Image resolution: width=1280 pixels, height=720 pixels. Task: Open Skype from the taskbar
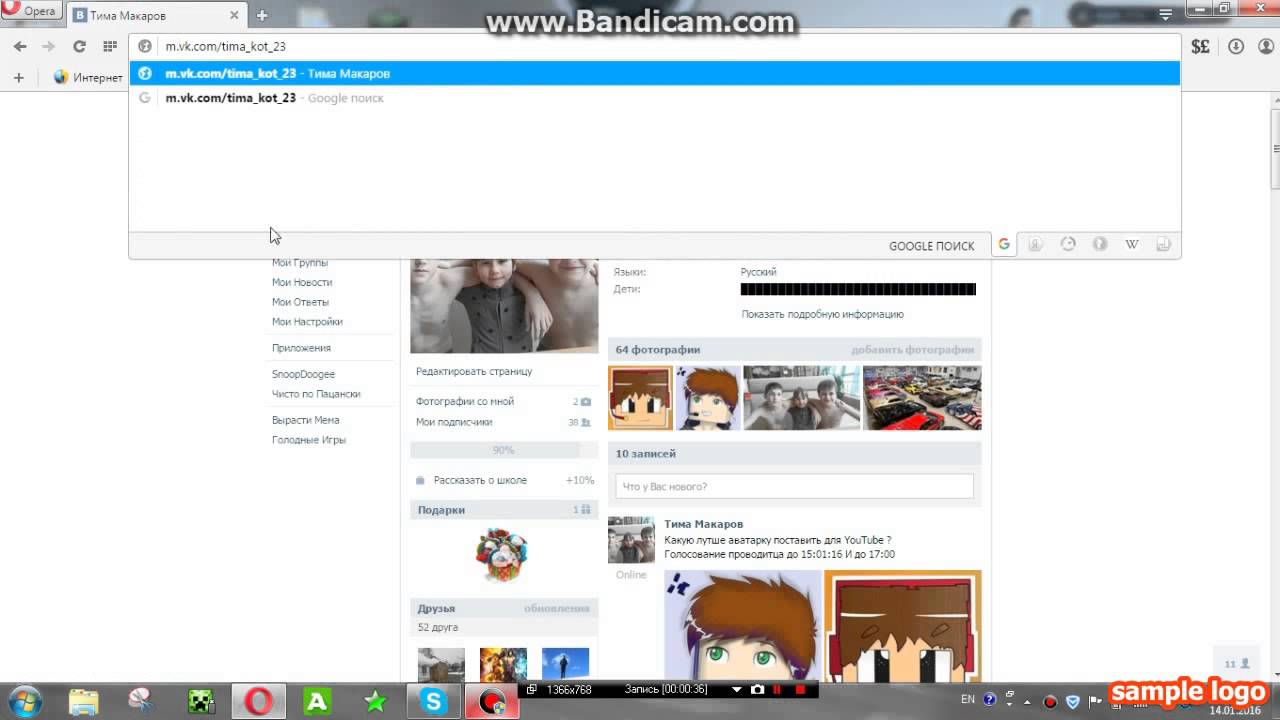434,702
